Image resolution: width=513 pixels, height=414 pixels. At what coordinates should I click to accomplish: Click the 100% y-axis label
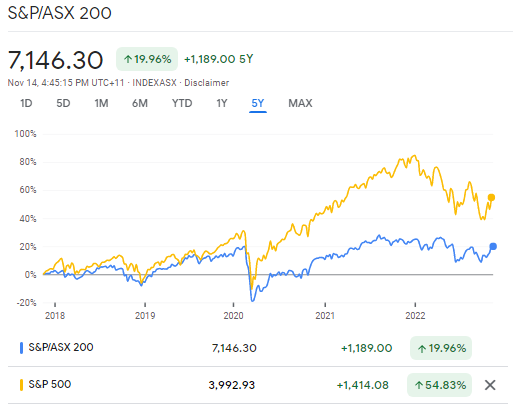pos(25,134)
